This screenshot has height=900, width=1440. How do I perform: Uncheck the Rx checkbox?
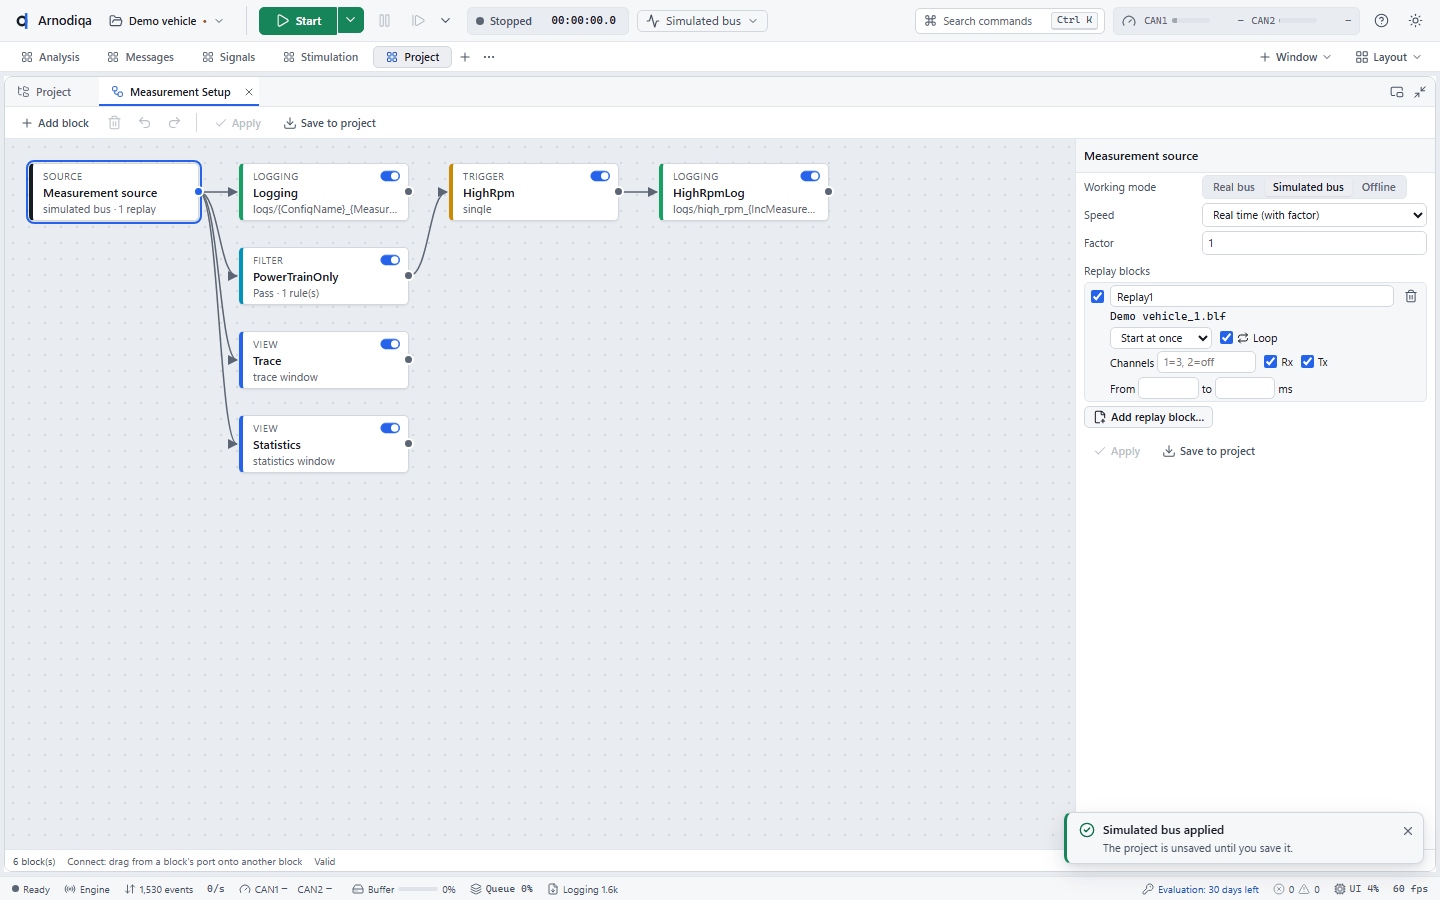coord(1270,361)
